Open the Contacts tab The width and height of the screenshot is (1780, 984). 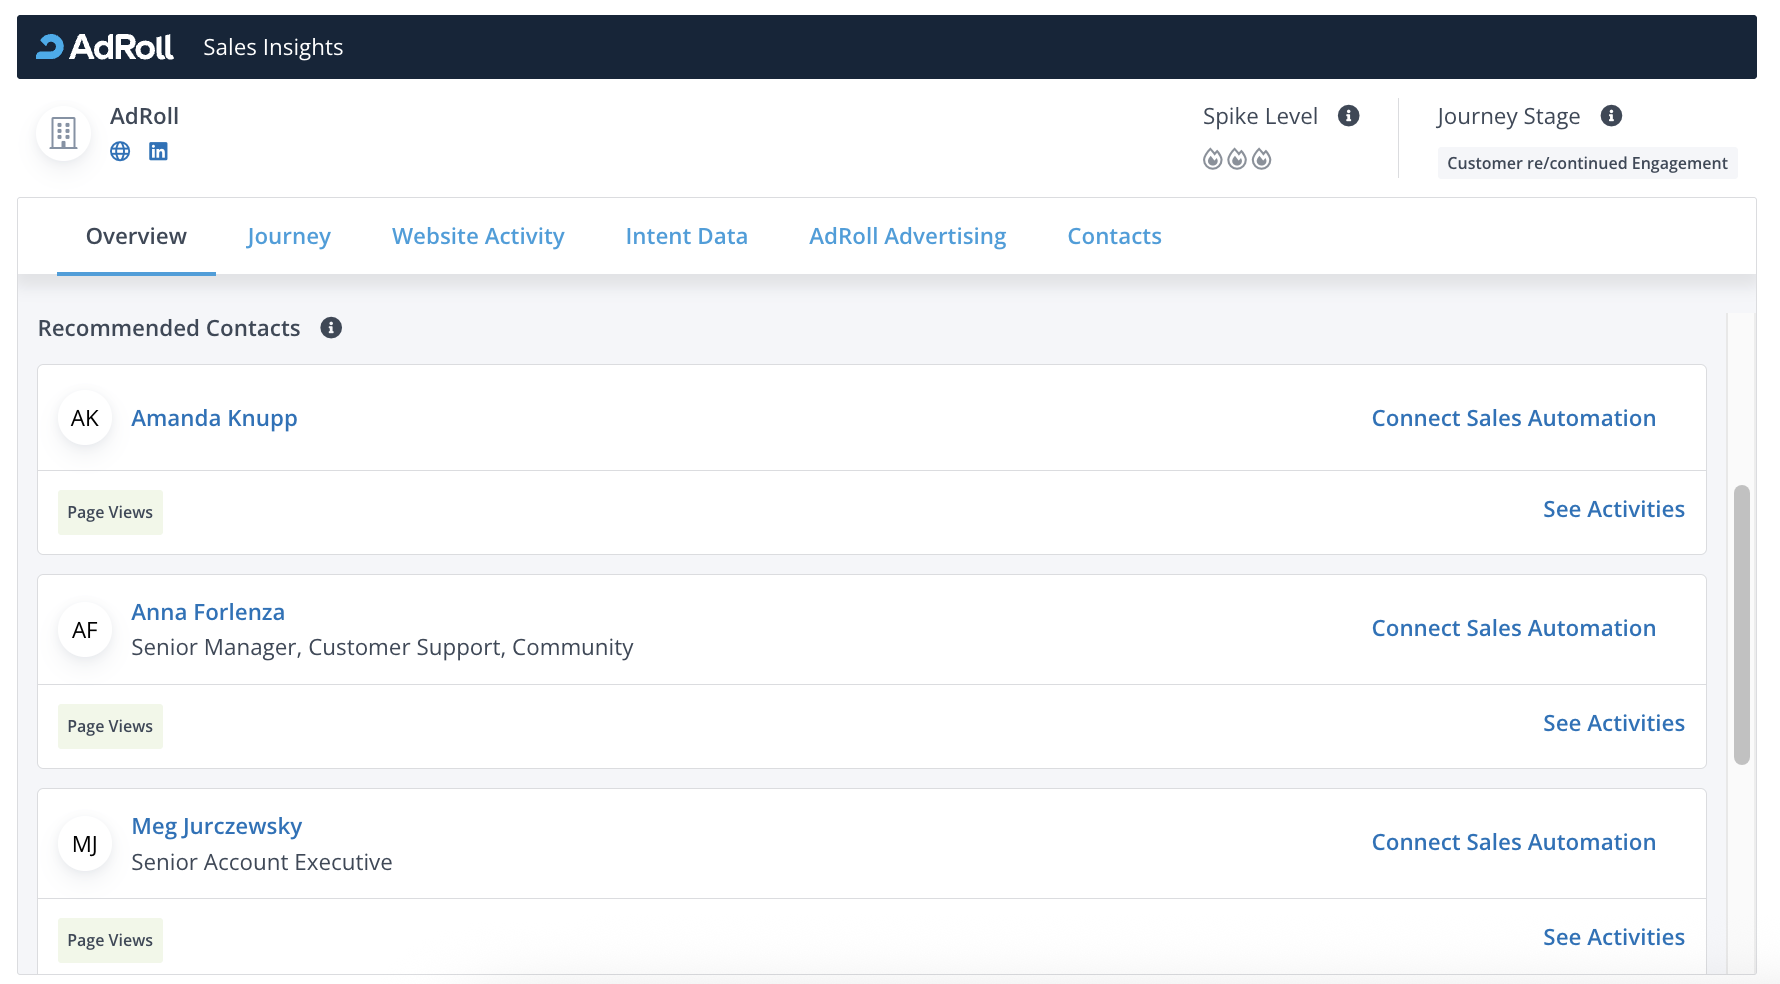click(x=1114, y=237)
